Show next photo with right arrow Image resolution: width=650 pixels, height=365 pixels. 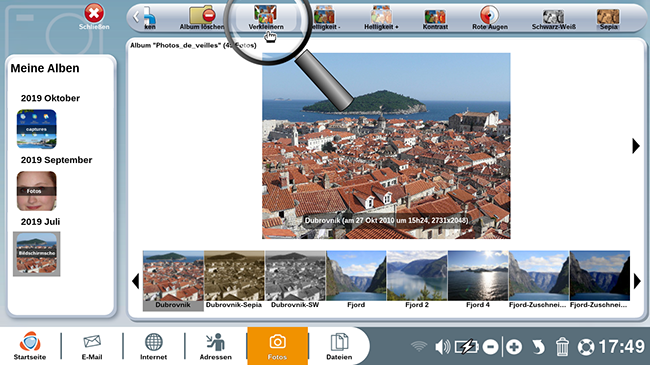(x=635, y=146)
